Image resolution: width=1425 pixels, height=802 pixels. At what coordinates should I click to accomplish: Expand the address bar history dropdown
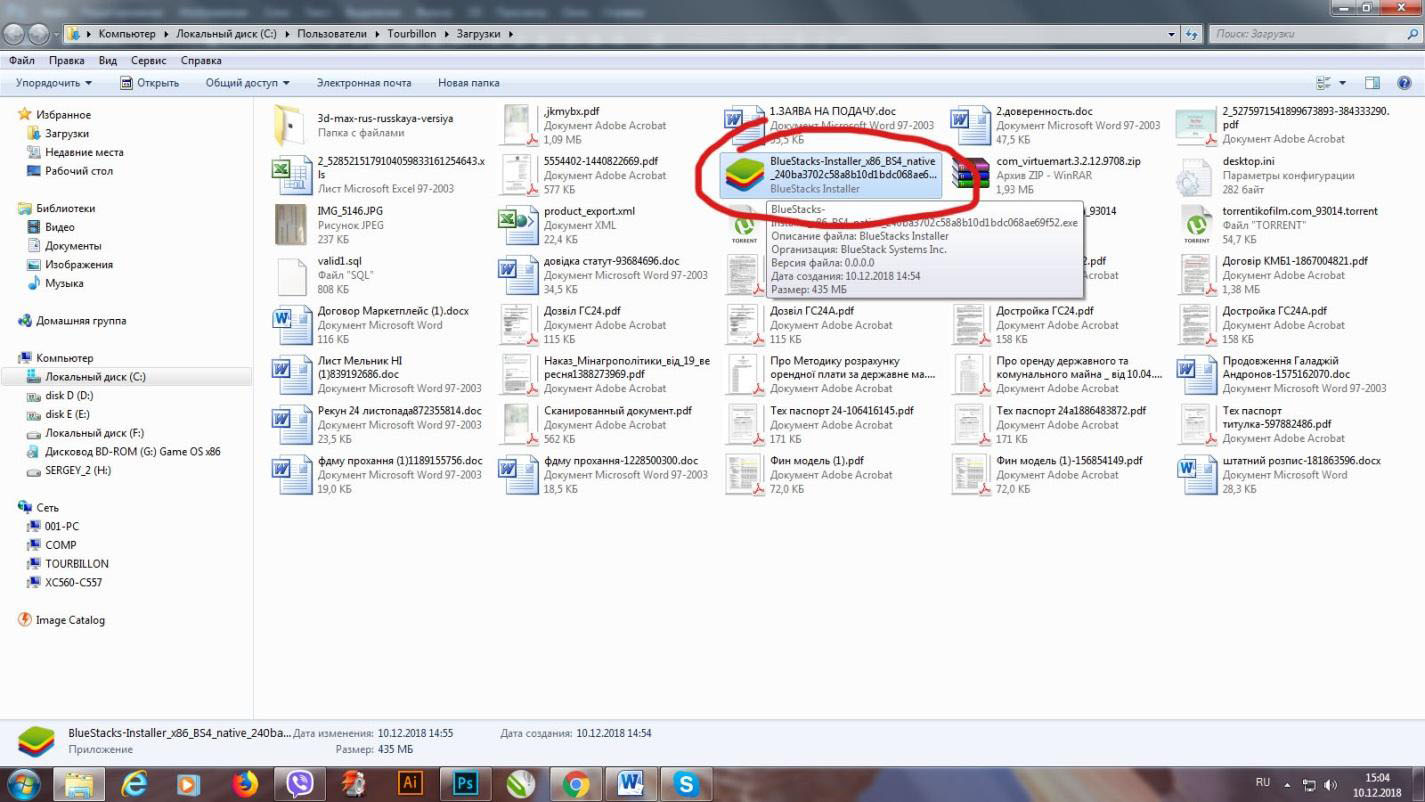point(1172,34)
